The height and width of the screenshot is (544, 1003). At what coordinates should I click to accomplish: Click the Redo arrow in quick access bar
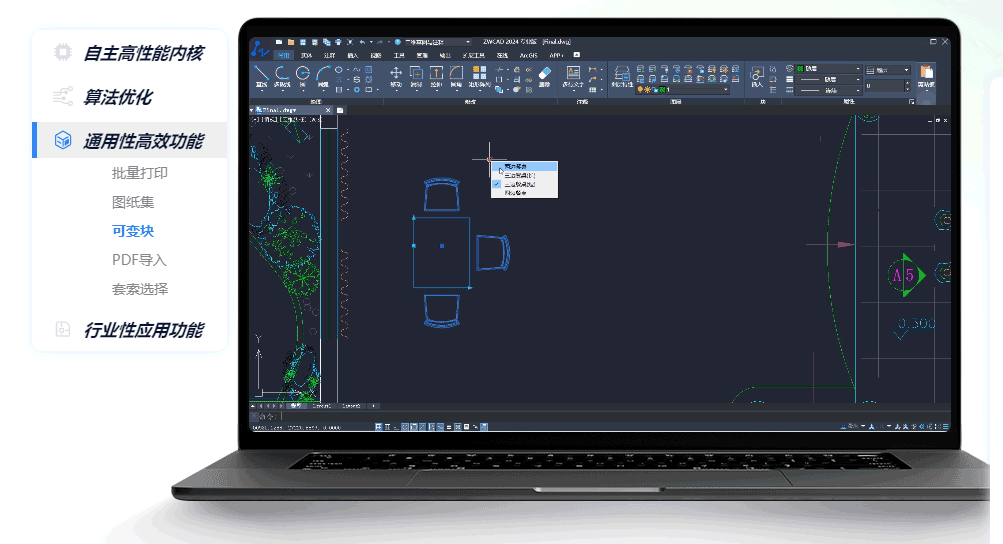tap(380, 42)
